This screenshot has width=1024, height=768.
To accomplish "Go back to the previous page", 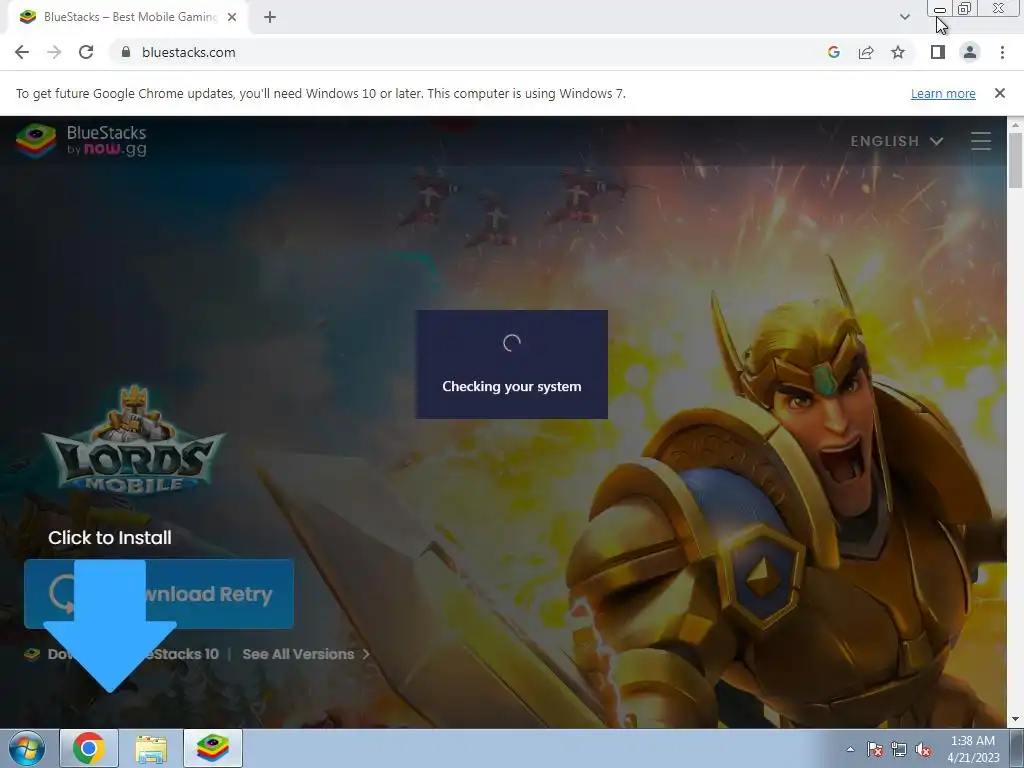I will (22, 52).
